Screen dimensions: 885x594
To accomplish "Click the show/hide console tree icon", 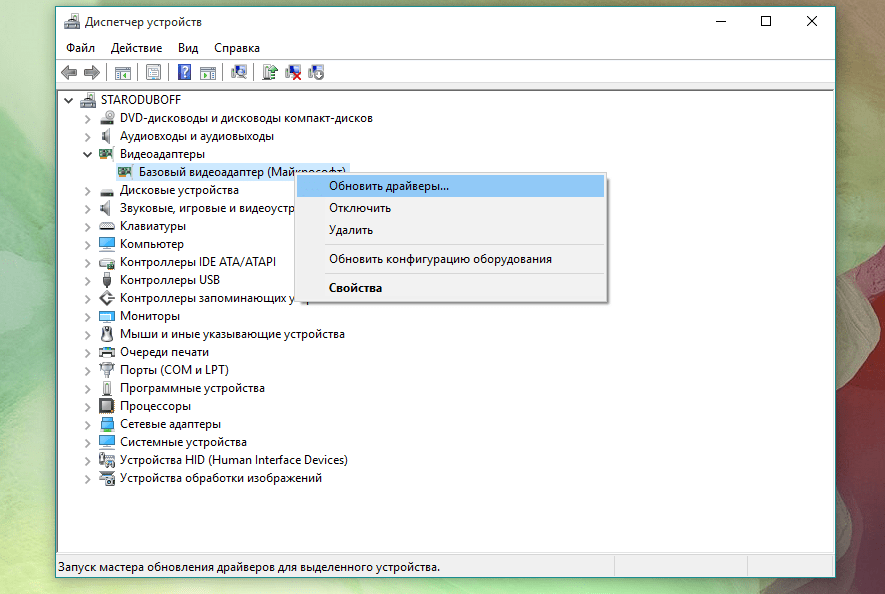I will (x=123, y=72).
